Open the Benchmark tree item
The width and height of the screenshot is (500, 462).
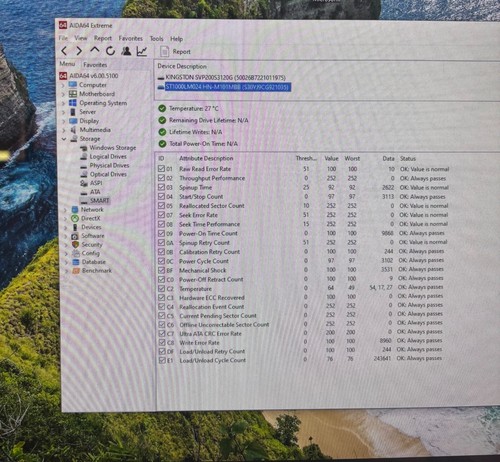(97, 270)
